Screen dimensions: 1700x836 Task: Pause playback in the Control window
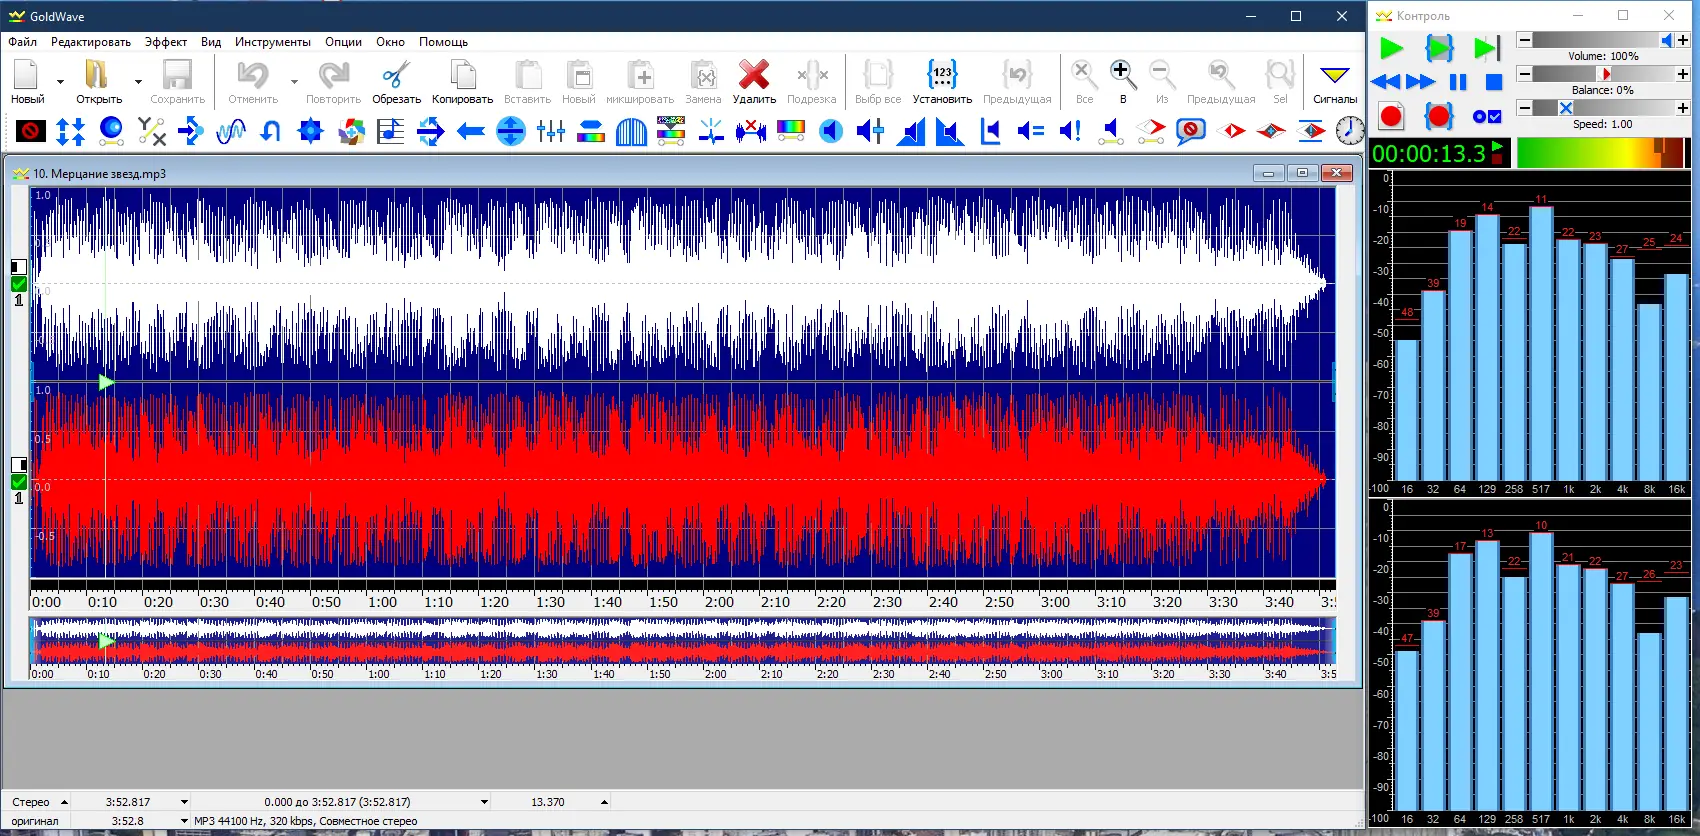pos(1458,82)
